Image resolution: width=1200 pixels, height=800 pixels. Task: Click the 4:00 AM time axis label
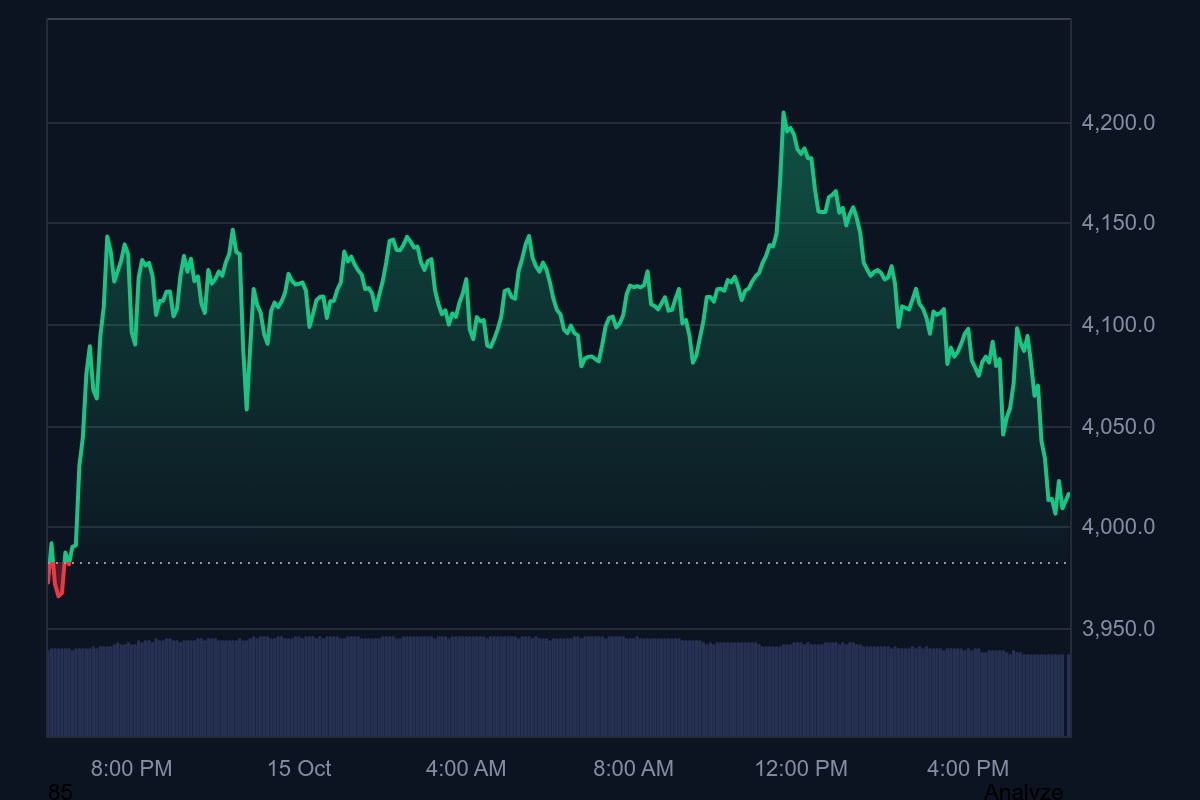[466, 768]
